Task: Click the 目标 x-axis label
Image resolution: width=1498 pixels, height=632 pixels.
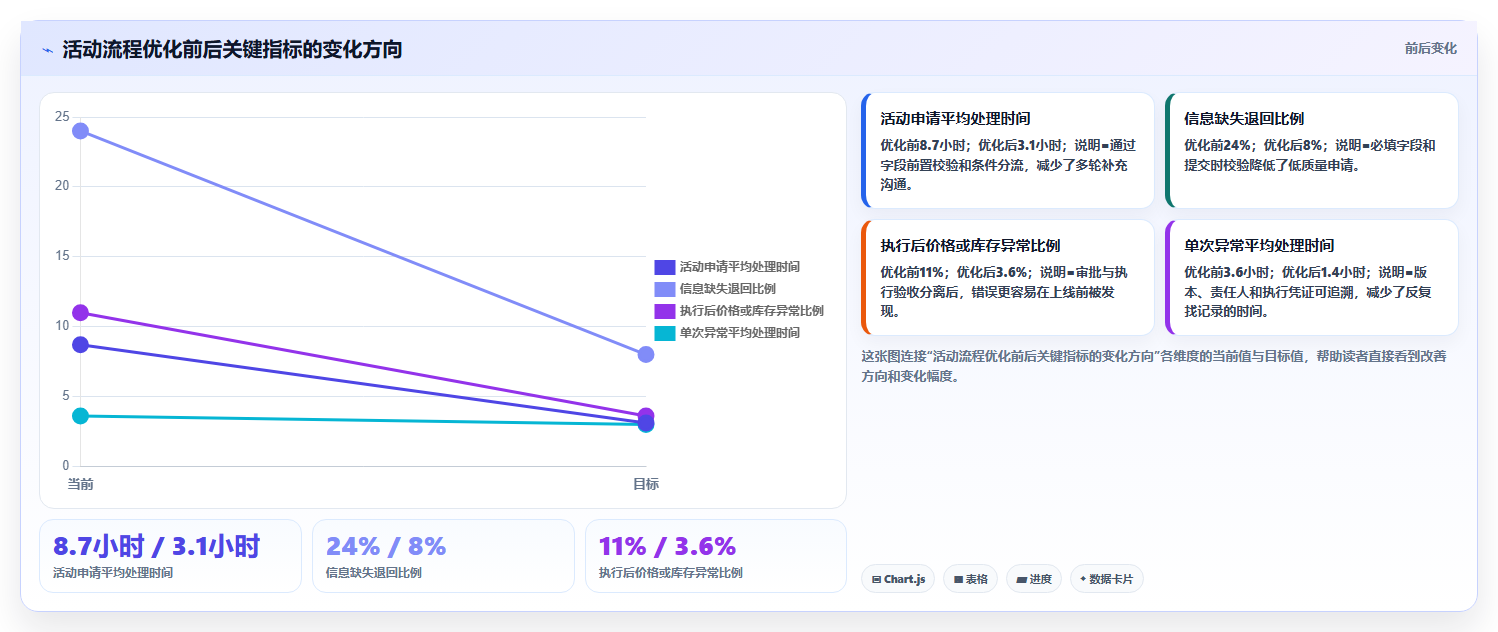Action: [646, 484]
